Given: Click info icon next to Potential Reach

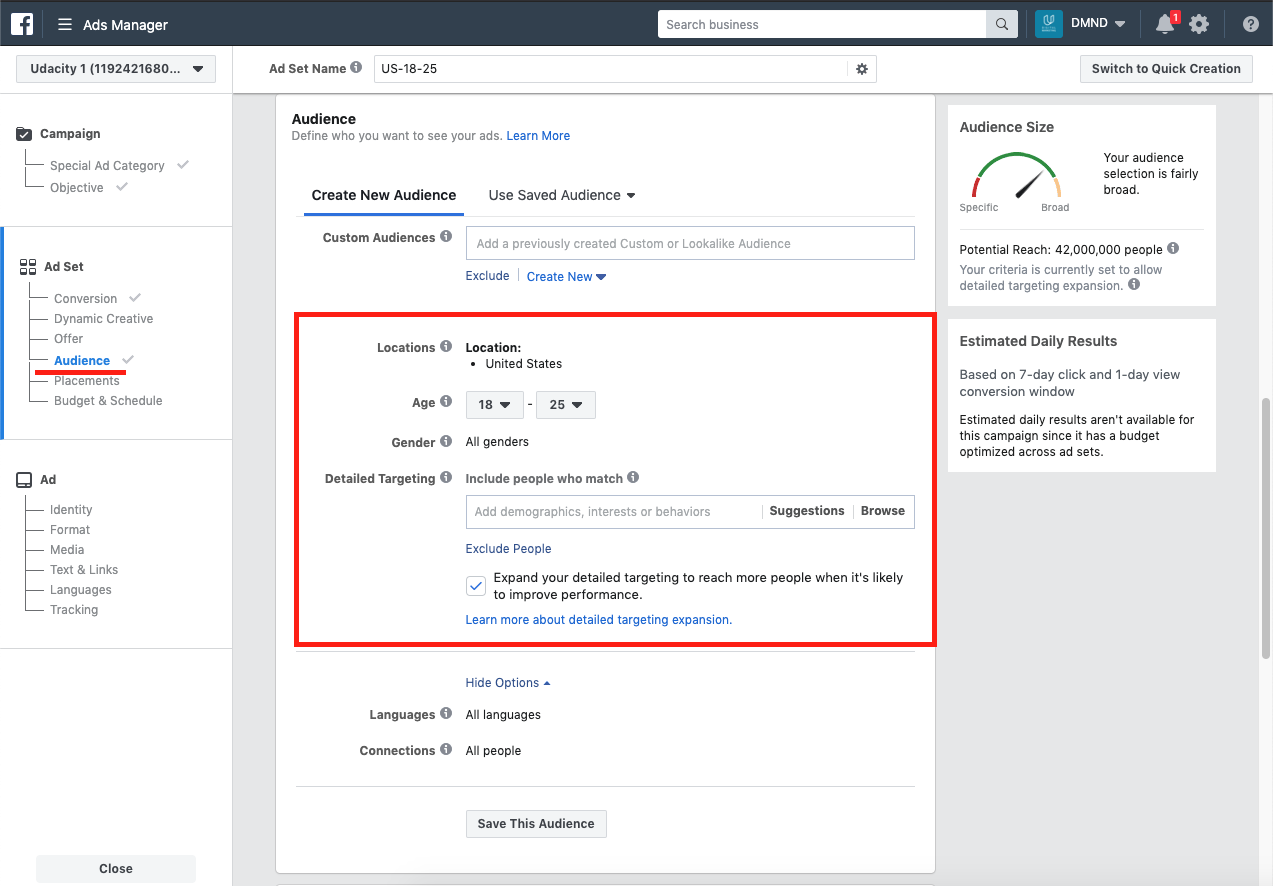Looking at the screenshot, I should tap(1173, 249).
